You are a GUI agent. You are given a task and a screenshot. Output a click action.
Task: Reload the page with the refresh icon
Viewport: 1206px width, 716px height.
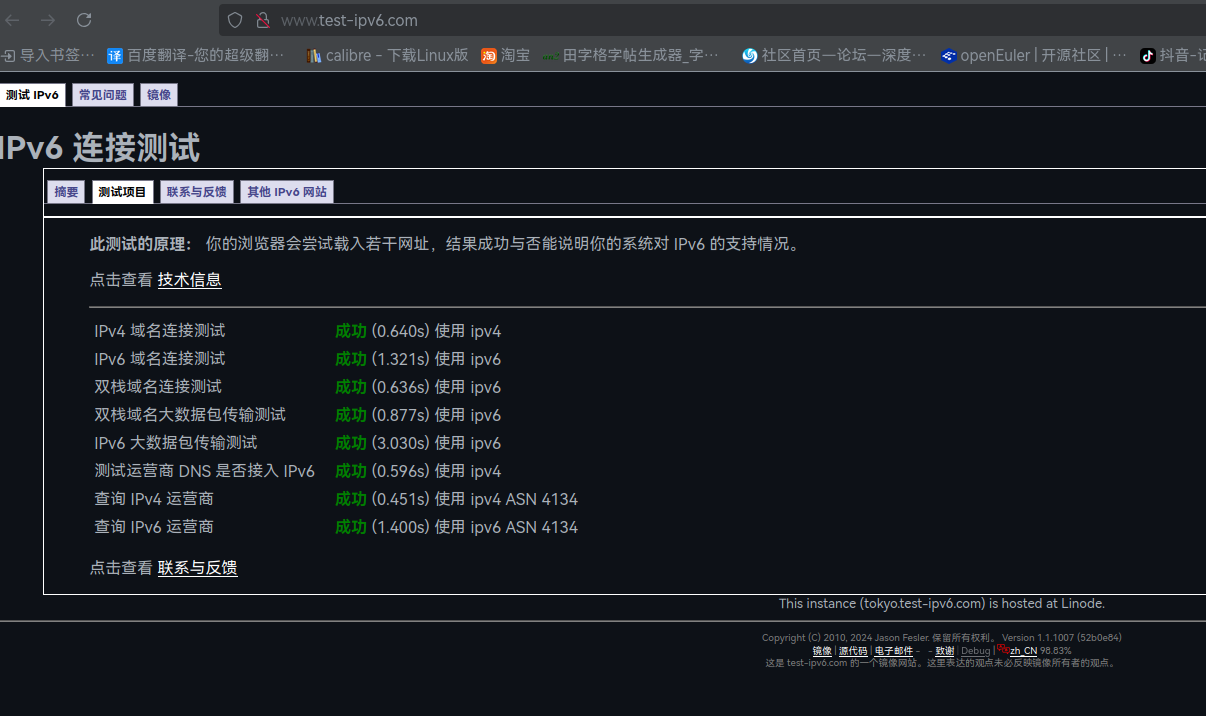coord(84,20)
